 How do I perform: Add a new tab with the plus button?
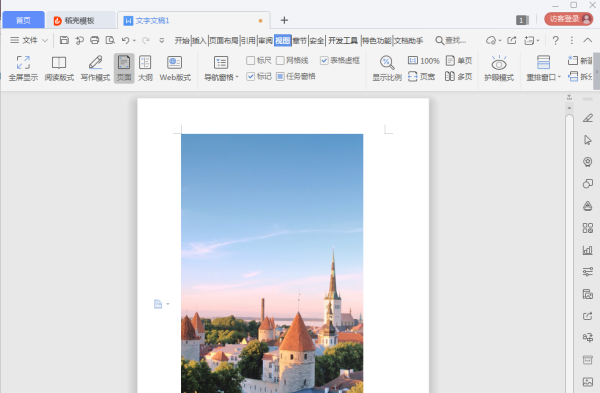pos(284,20)
